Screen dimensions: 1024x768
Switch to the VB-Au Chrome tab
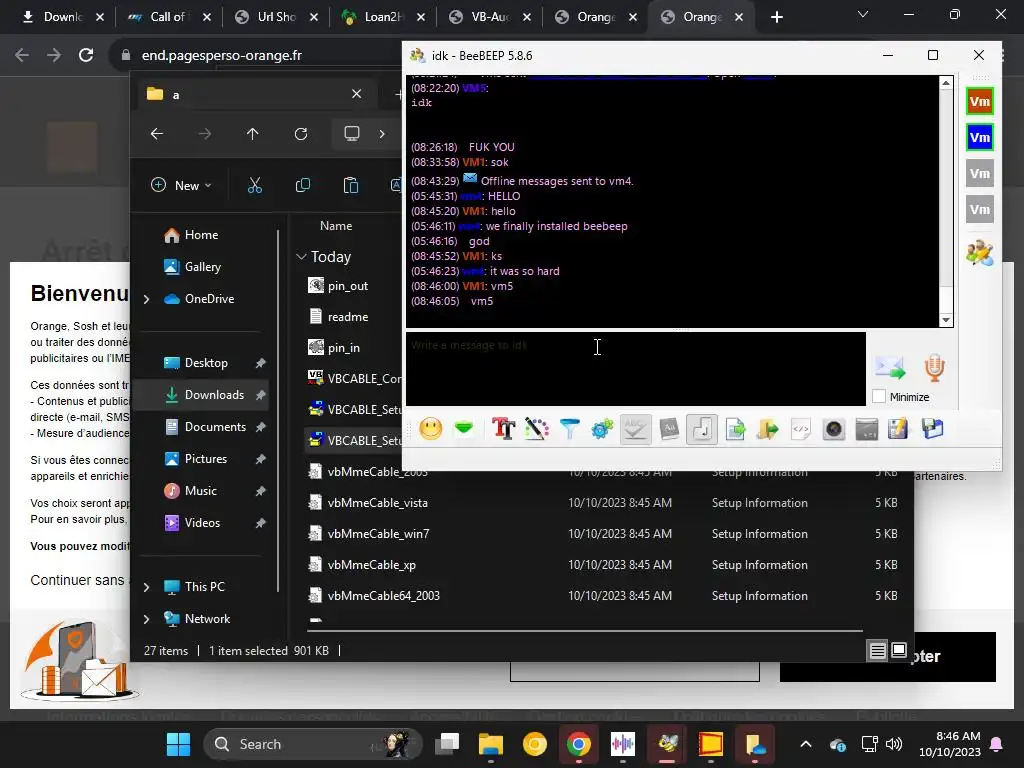tap(489, 17)
